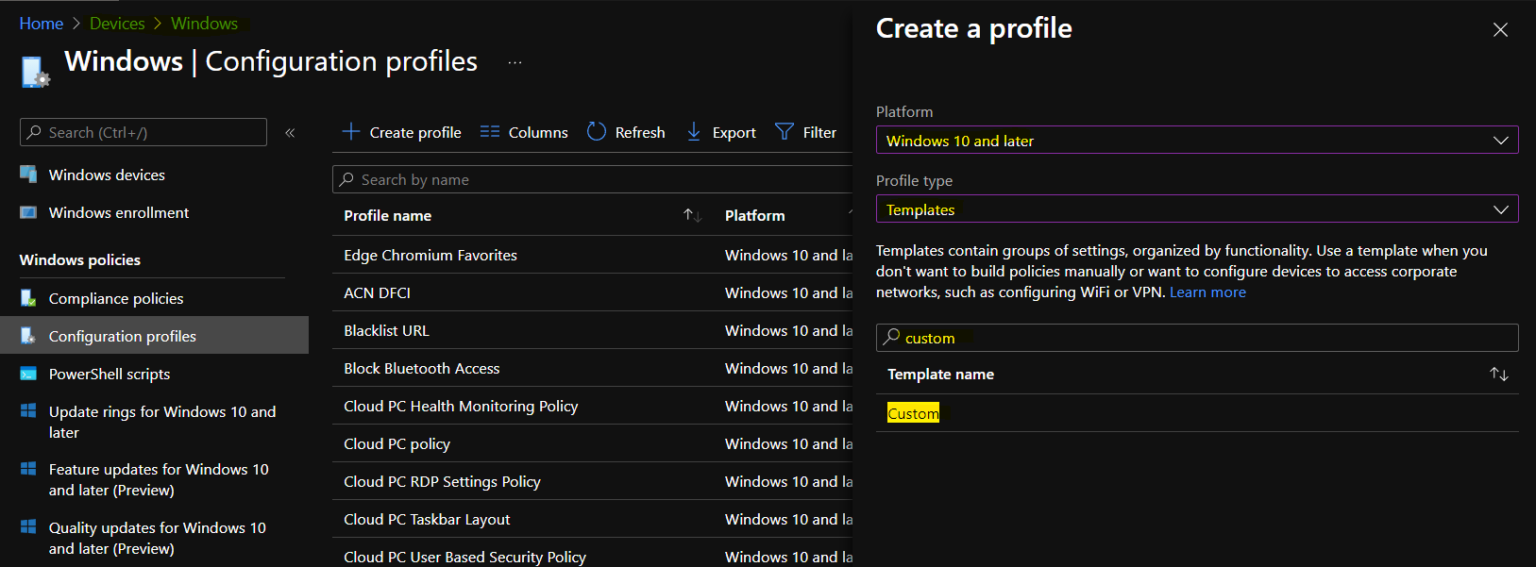Select Windows enrollment from the sidebar
The image size is (1536, 567).
click(x=118, y=212)
